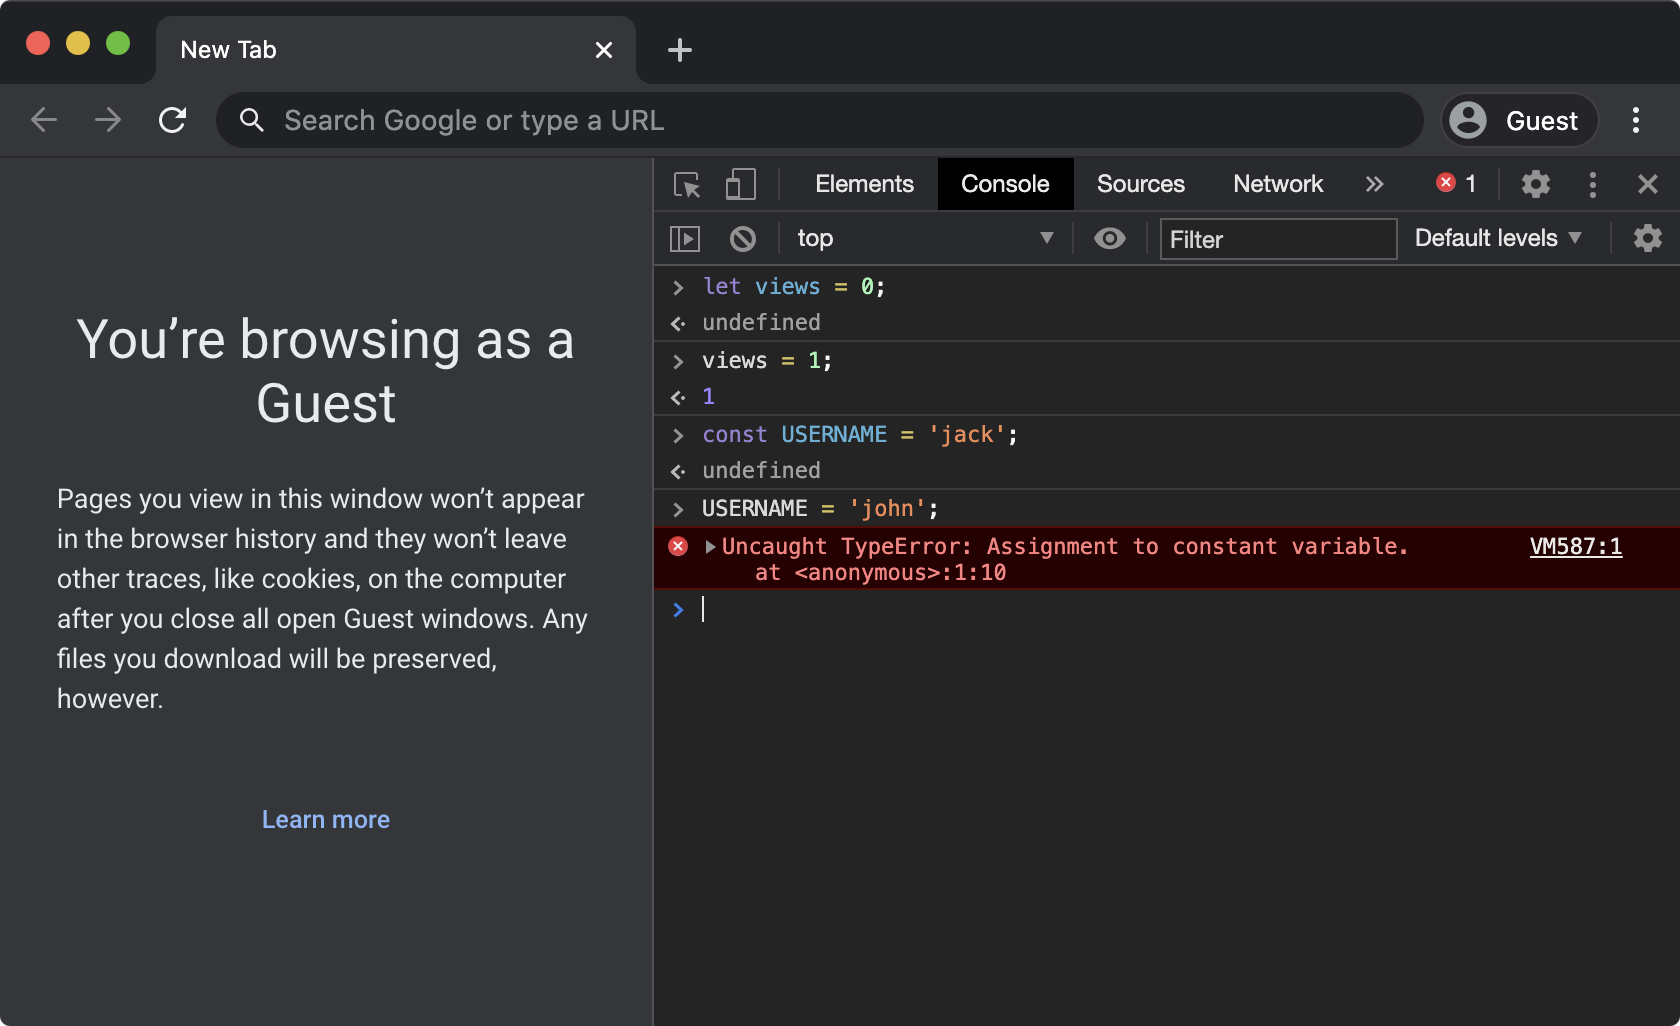Open the Default levels dropdown
1680x1026 pixels.
(x=1498, y=238)
